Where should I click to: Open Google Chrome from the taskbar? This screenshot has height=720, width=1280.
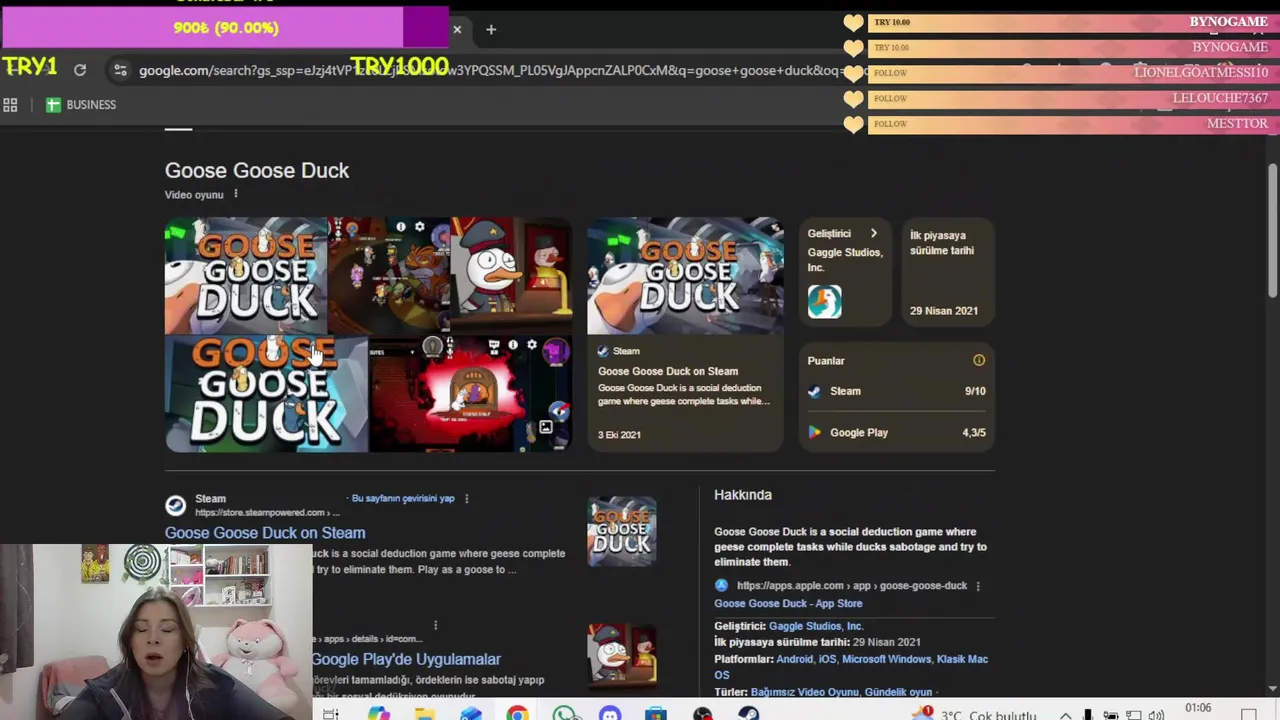[x=517, y=714]
